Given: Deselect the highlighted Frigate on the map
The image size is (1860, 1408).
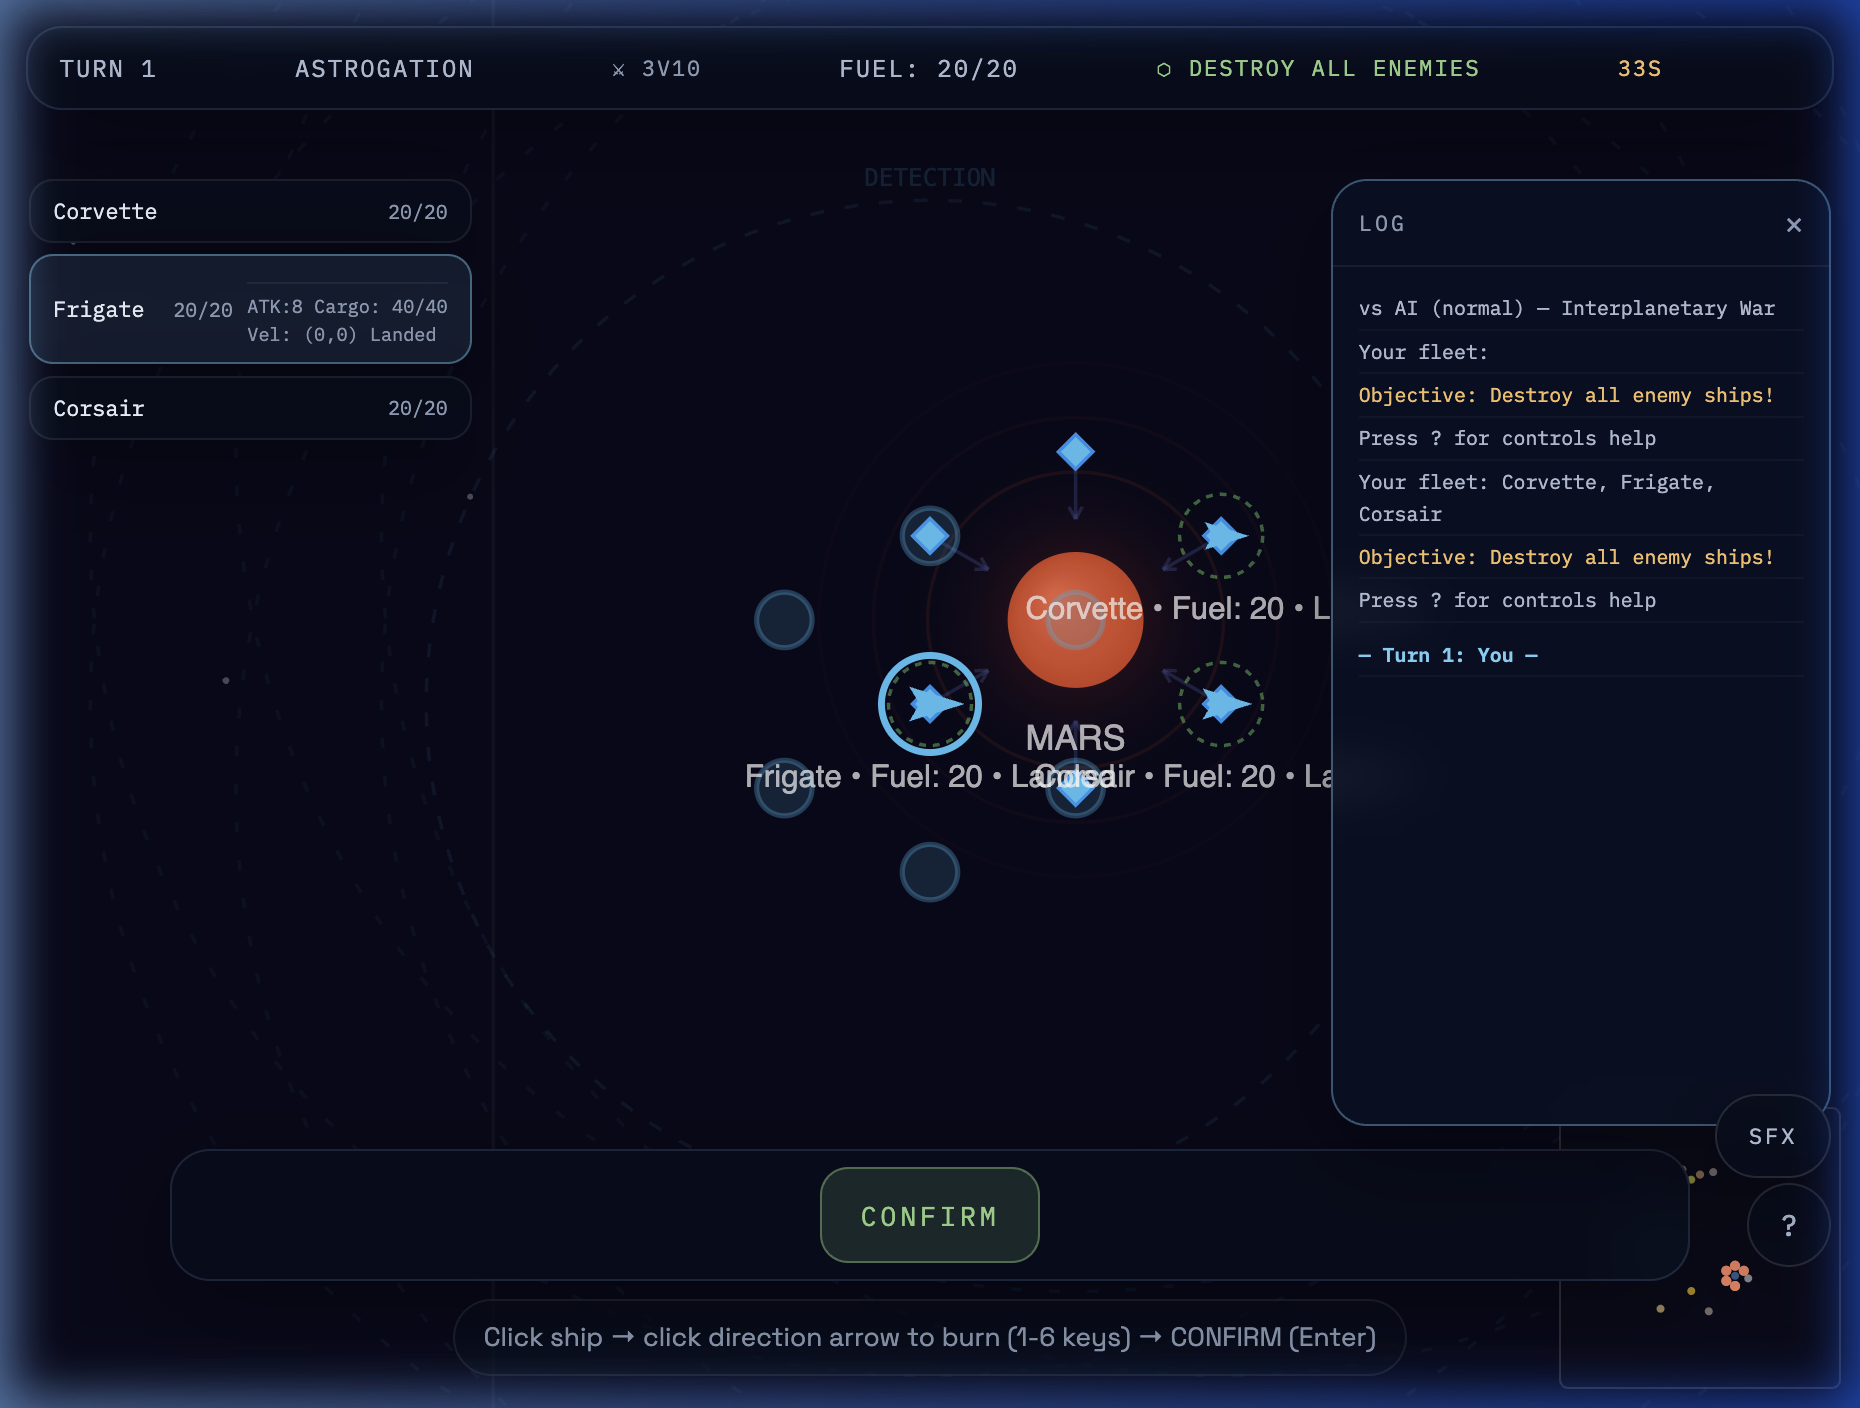Looking at the screenshot, I should click(929, 703).
